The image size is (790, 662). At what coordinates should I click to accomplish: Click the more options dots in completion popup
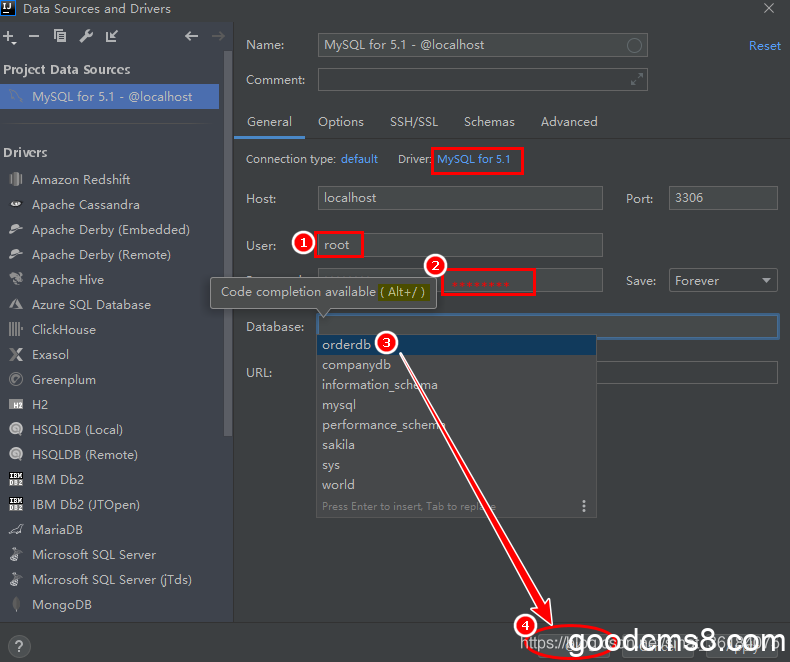tap(583, 506)
